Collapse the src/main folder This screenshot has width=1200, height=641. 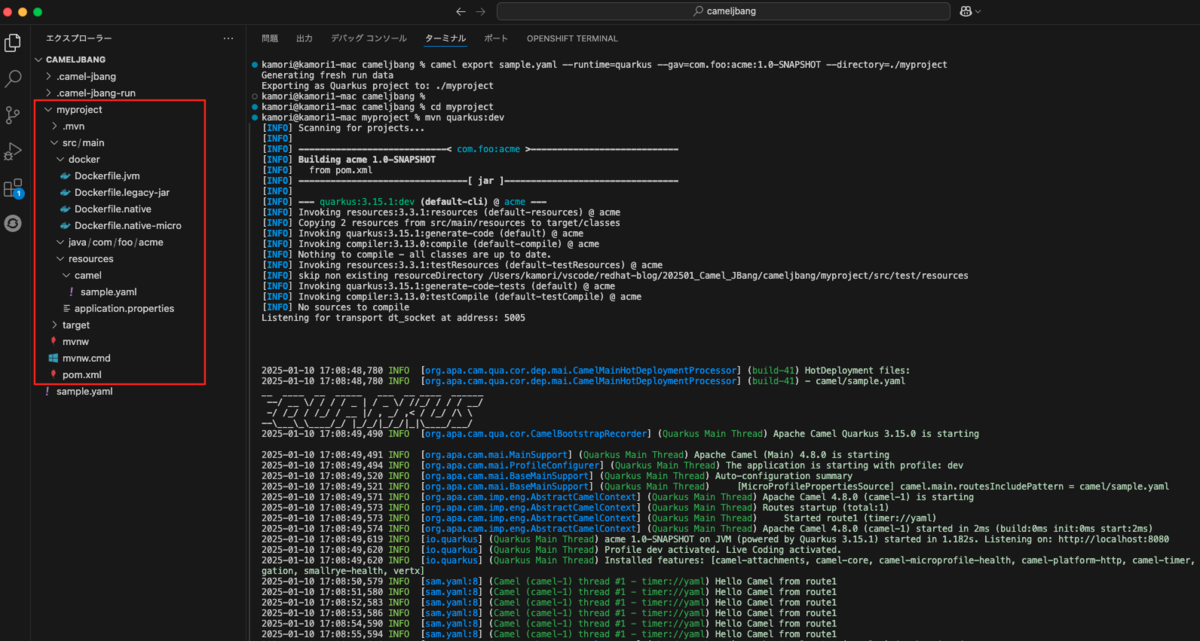tap(83, 143)
